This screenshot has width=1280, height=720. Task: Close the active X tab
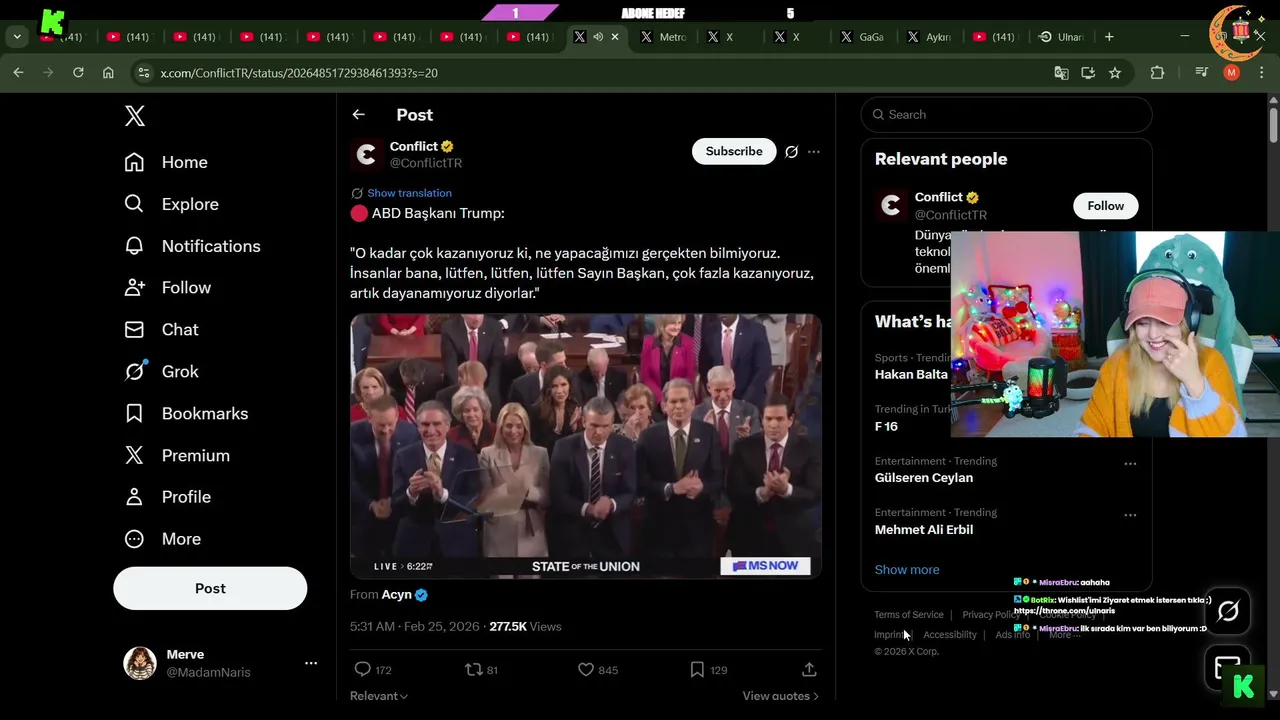[x=615, y=37]
